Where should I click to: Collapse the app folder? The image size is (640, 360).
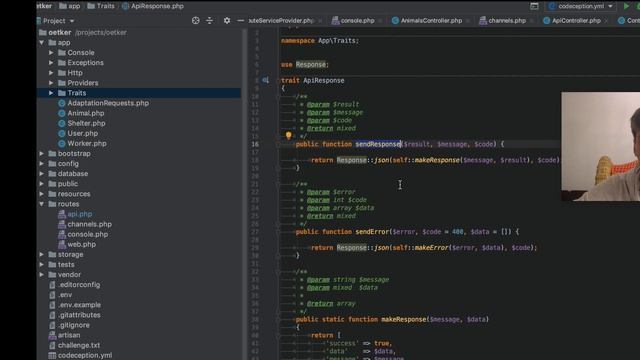pos(42,42)
